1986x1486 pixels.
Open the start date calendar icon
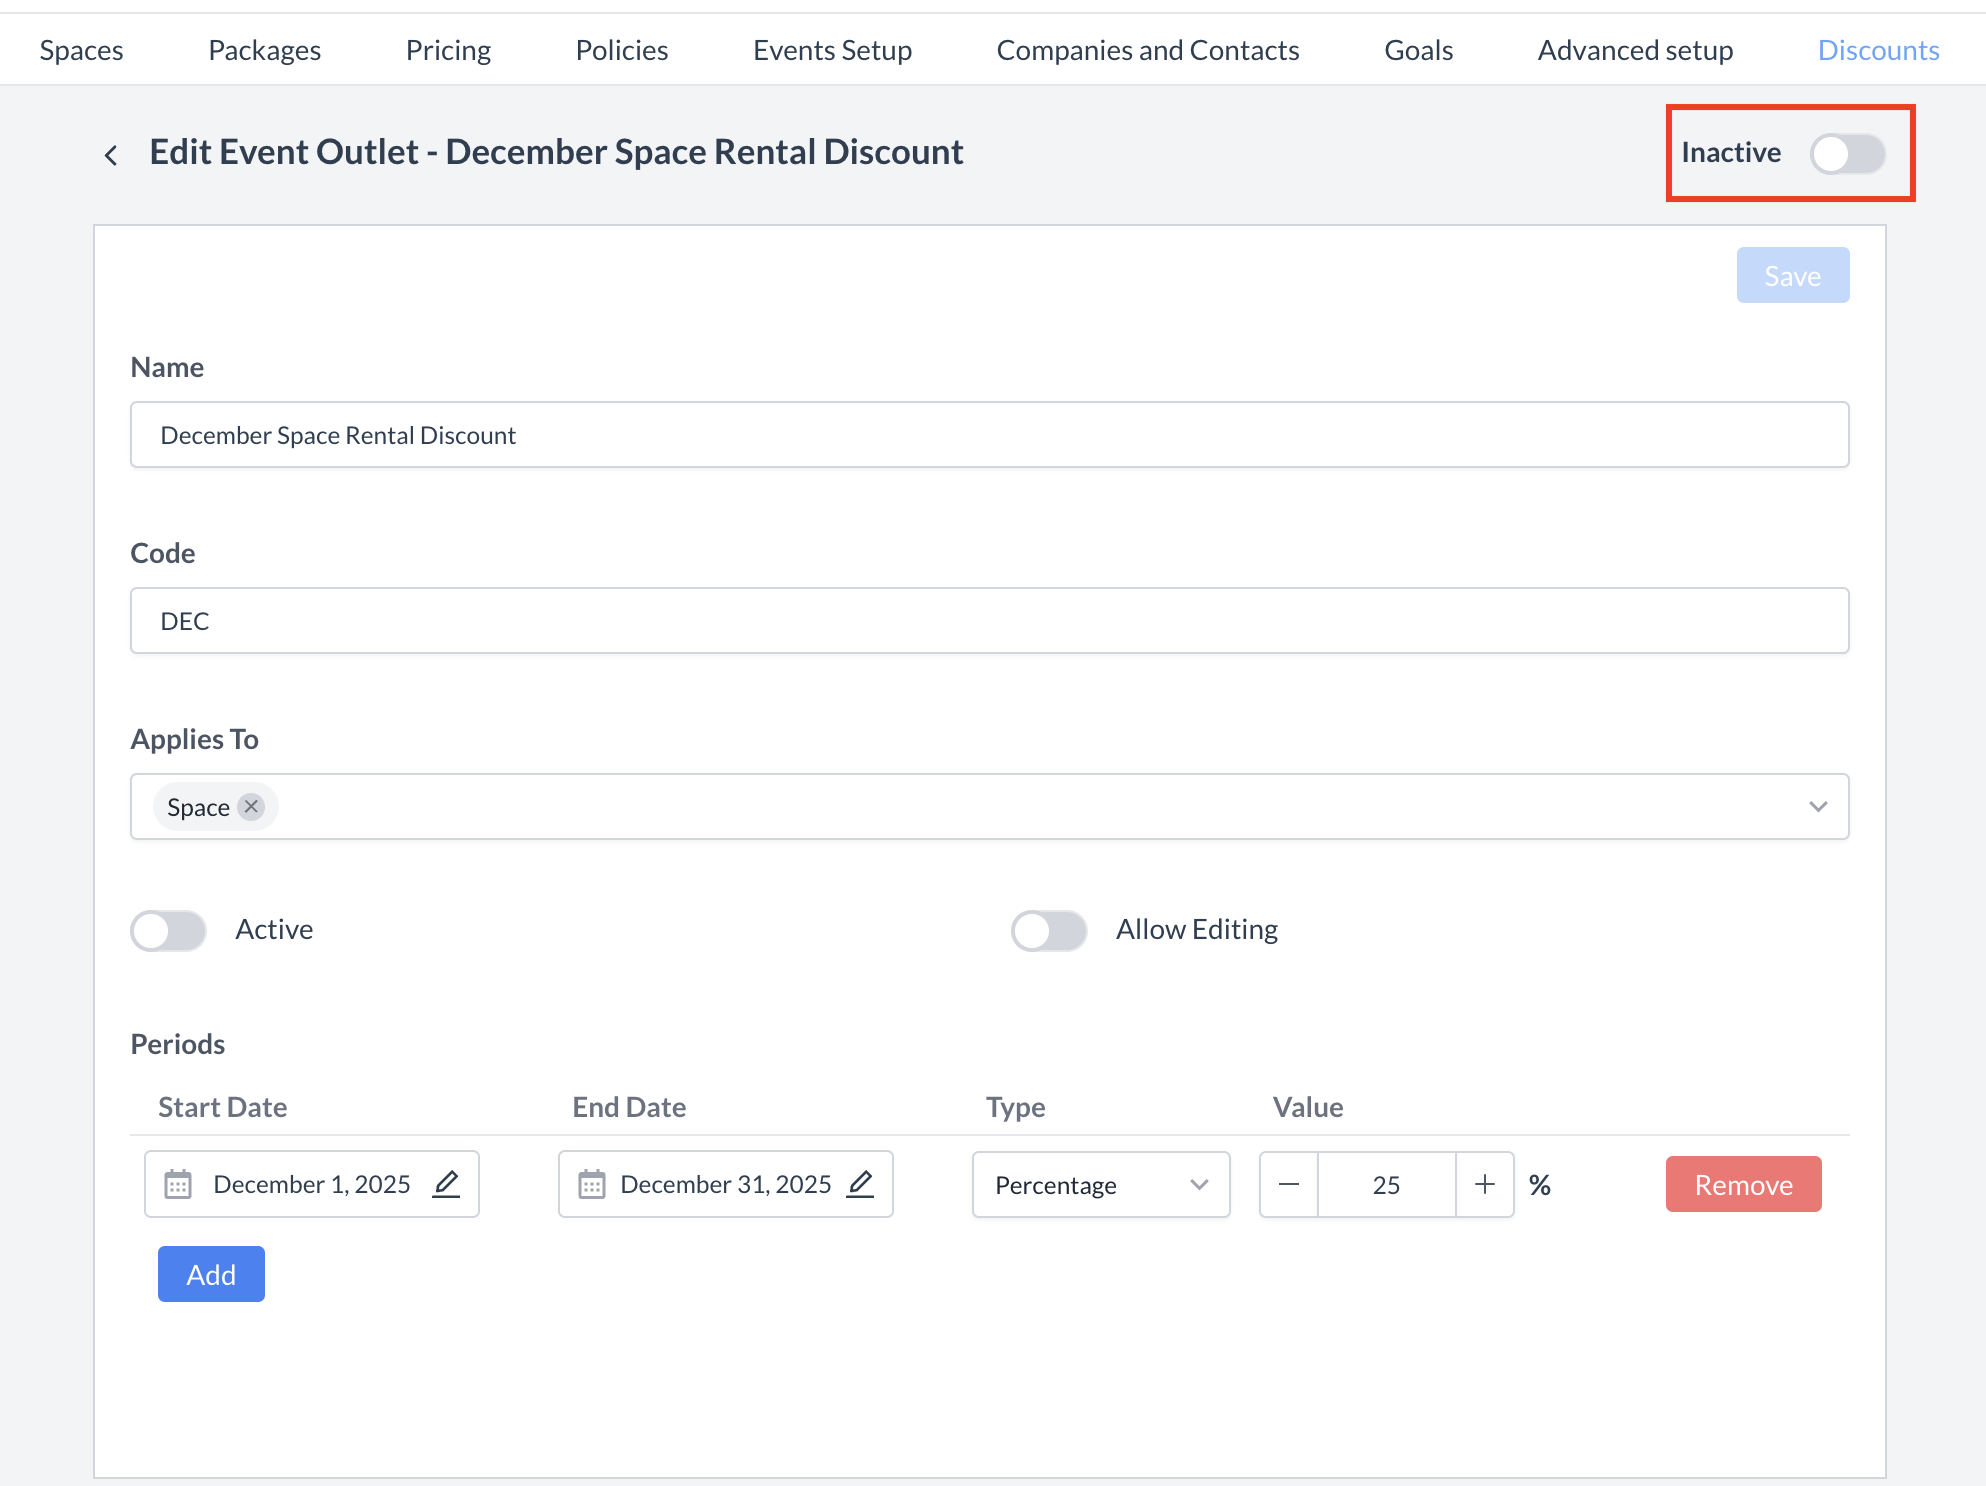(180, 1184)
